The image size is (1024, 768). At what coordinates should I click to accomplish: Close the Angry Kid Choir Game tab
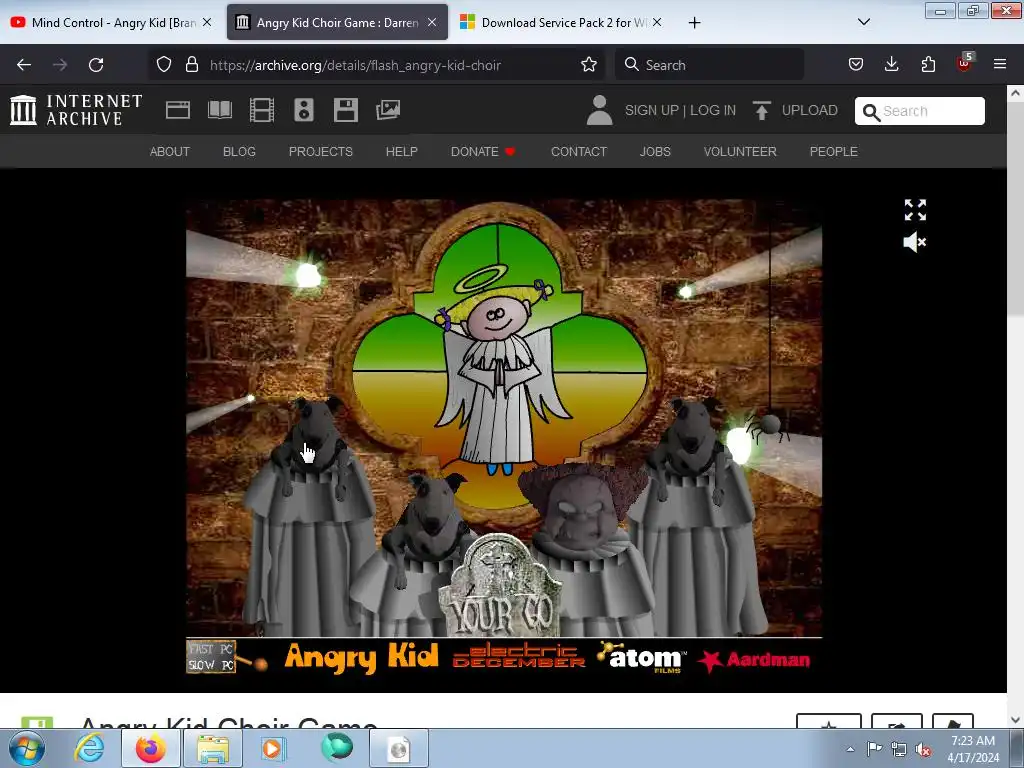432,22
